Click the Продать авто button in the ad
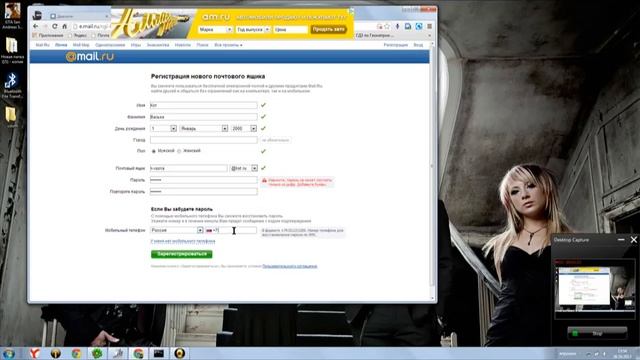The width and height of the screenshot is (640, 360). [329, 29]
